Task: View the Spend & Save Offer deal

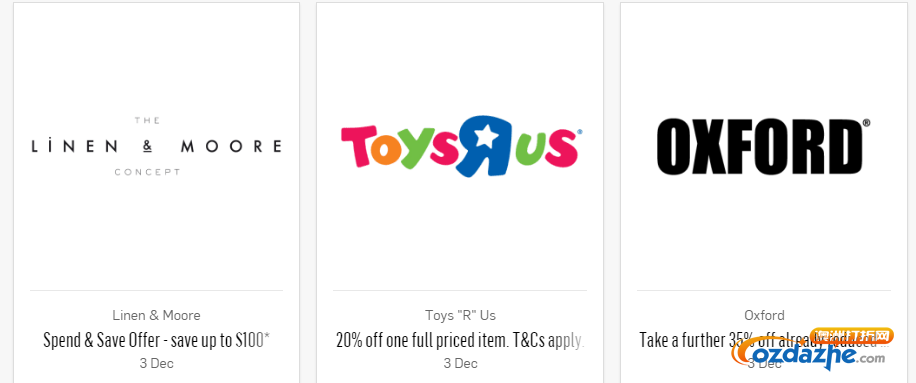Action: (x=157, y=340)
